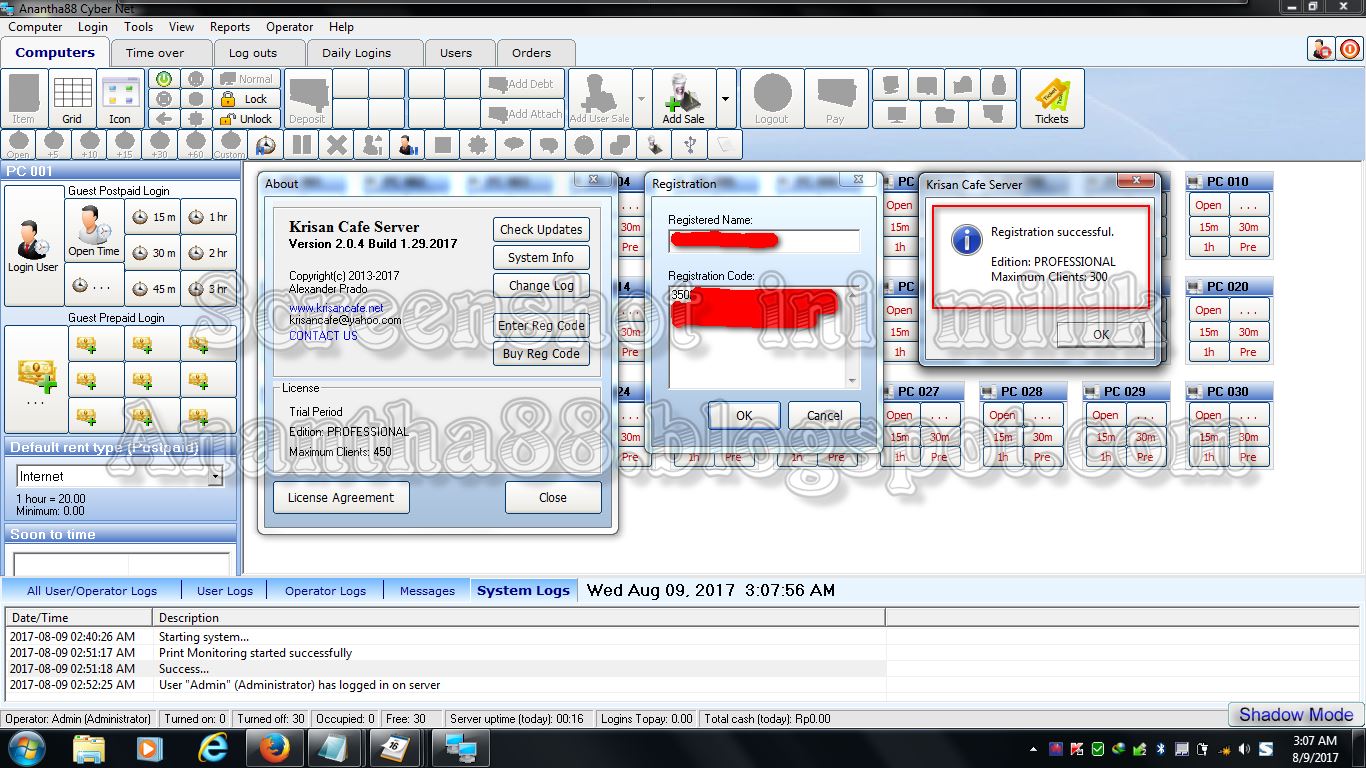The width and height of the screenshot is (1366, 768).
Task: Open the Add Sale dropdown arrow
Action: click(725, 99)
